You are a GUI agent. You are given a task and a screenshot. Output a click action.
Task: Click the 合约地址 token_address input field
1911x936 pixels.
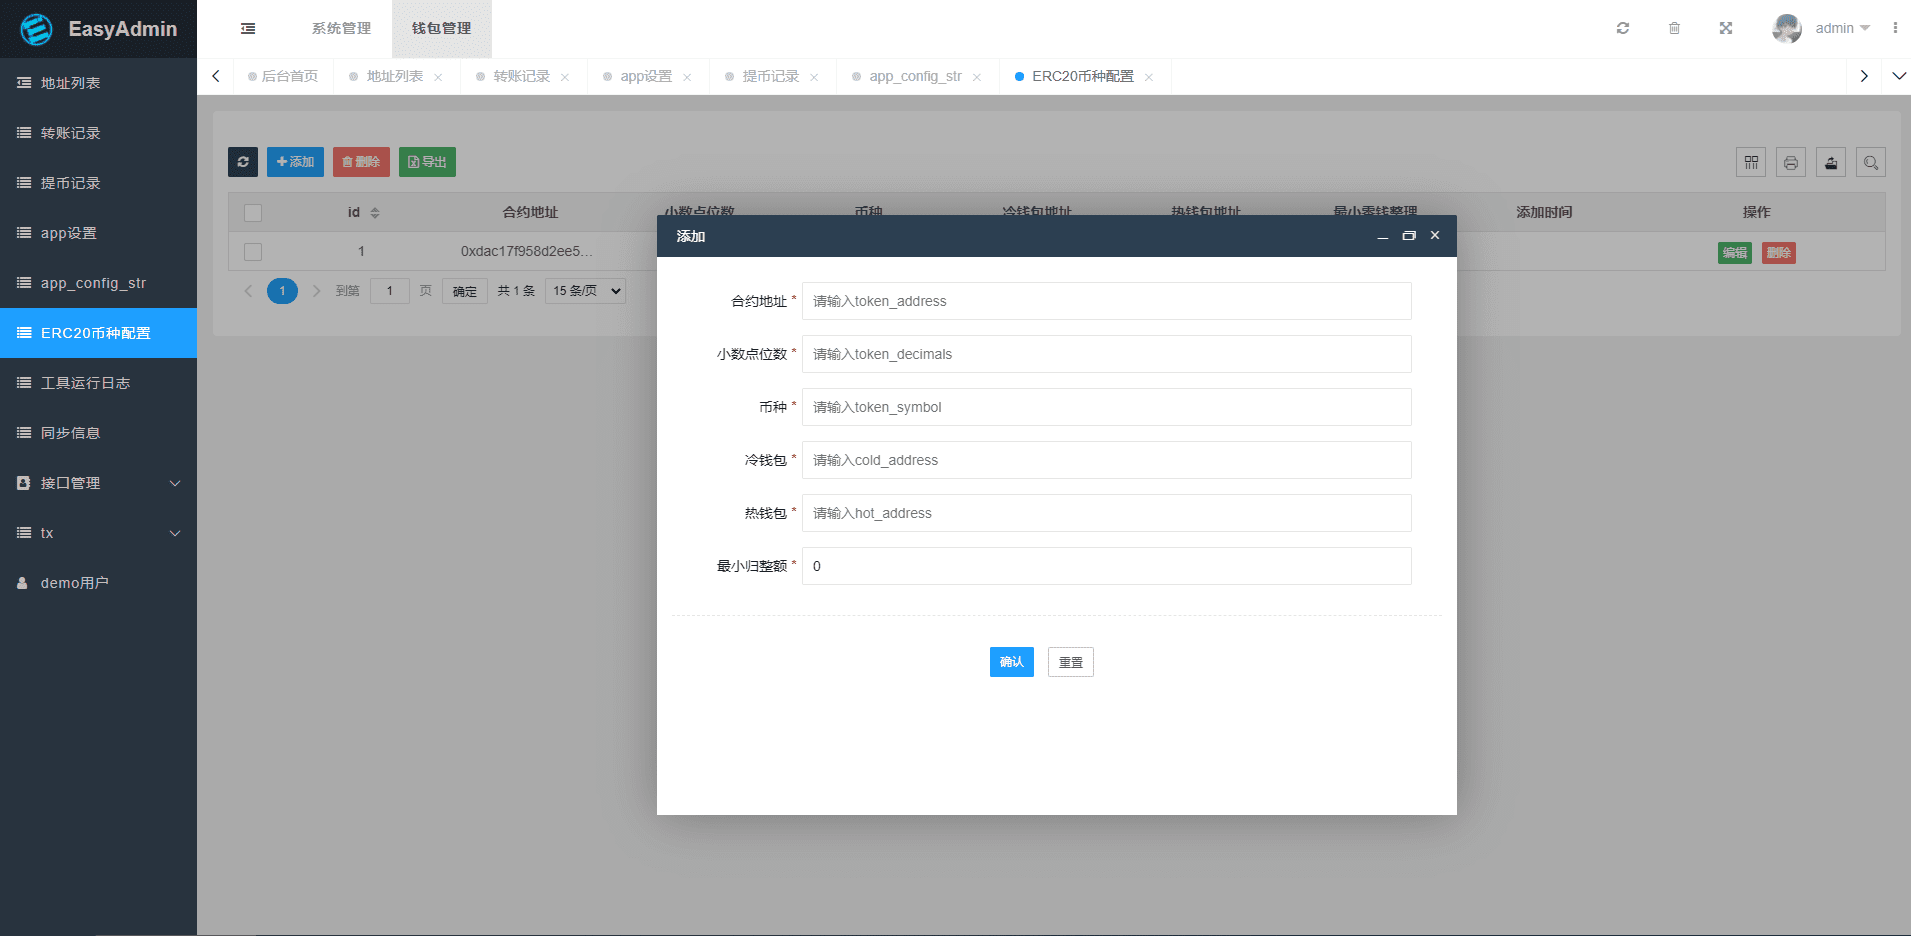click(1106, 301)
